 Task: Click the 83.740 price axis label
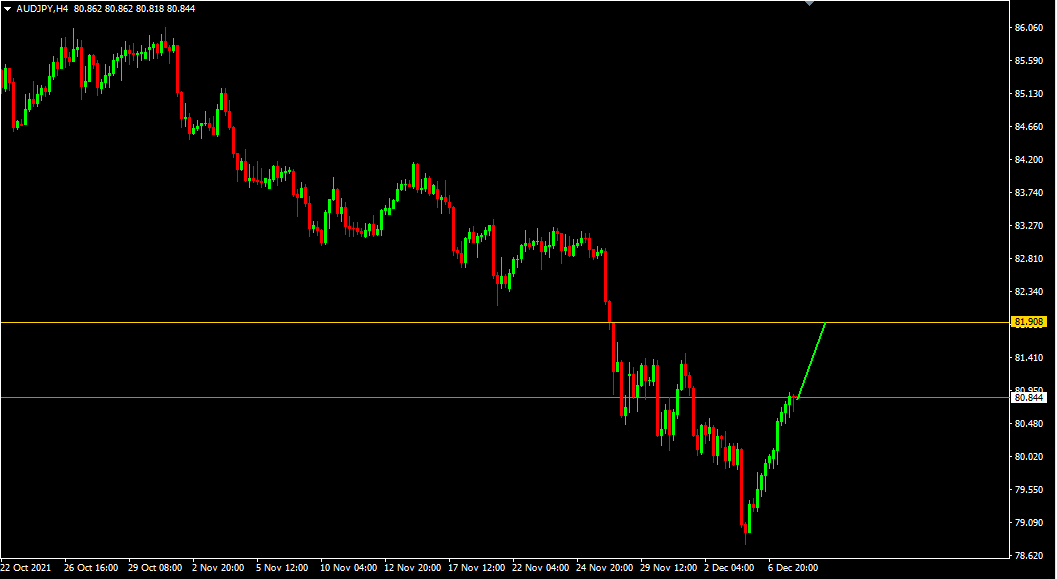[x=1029, y=193]
